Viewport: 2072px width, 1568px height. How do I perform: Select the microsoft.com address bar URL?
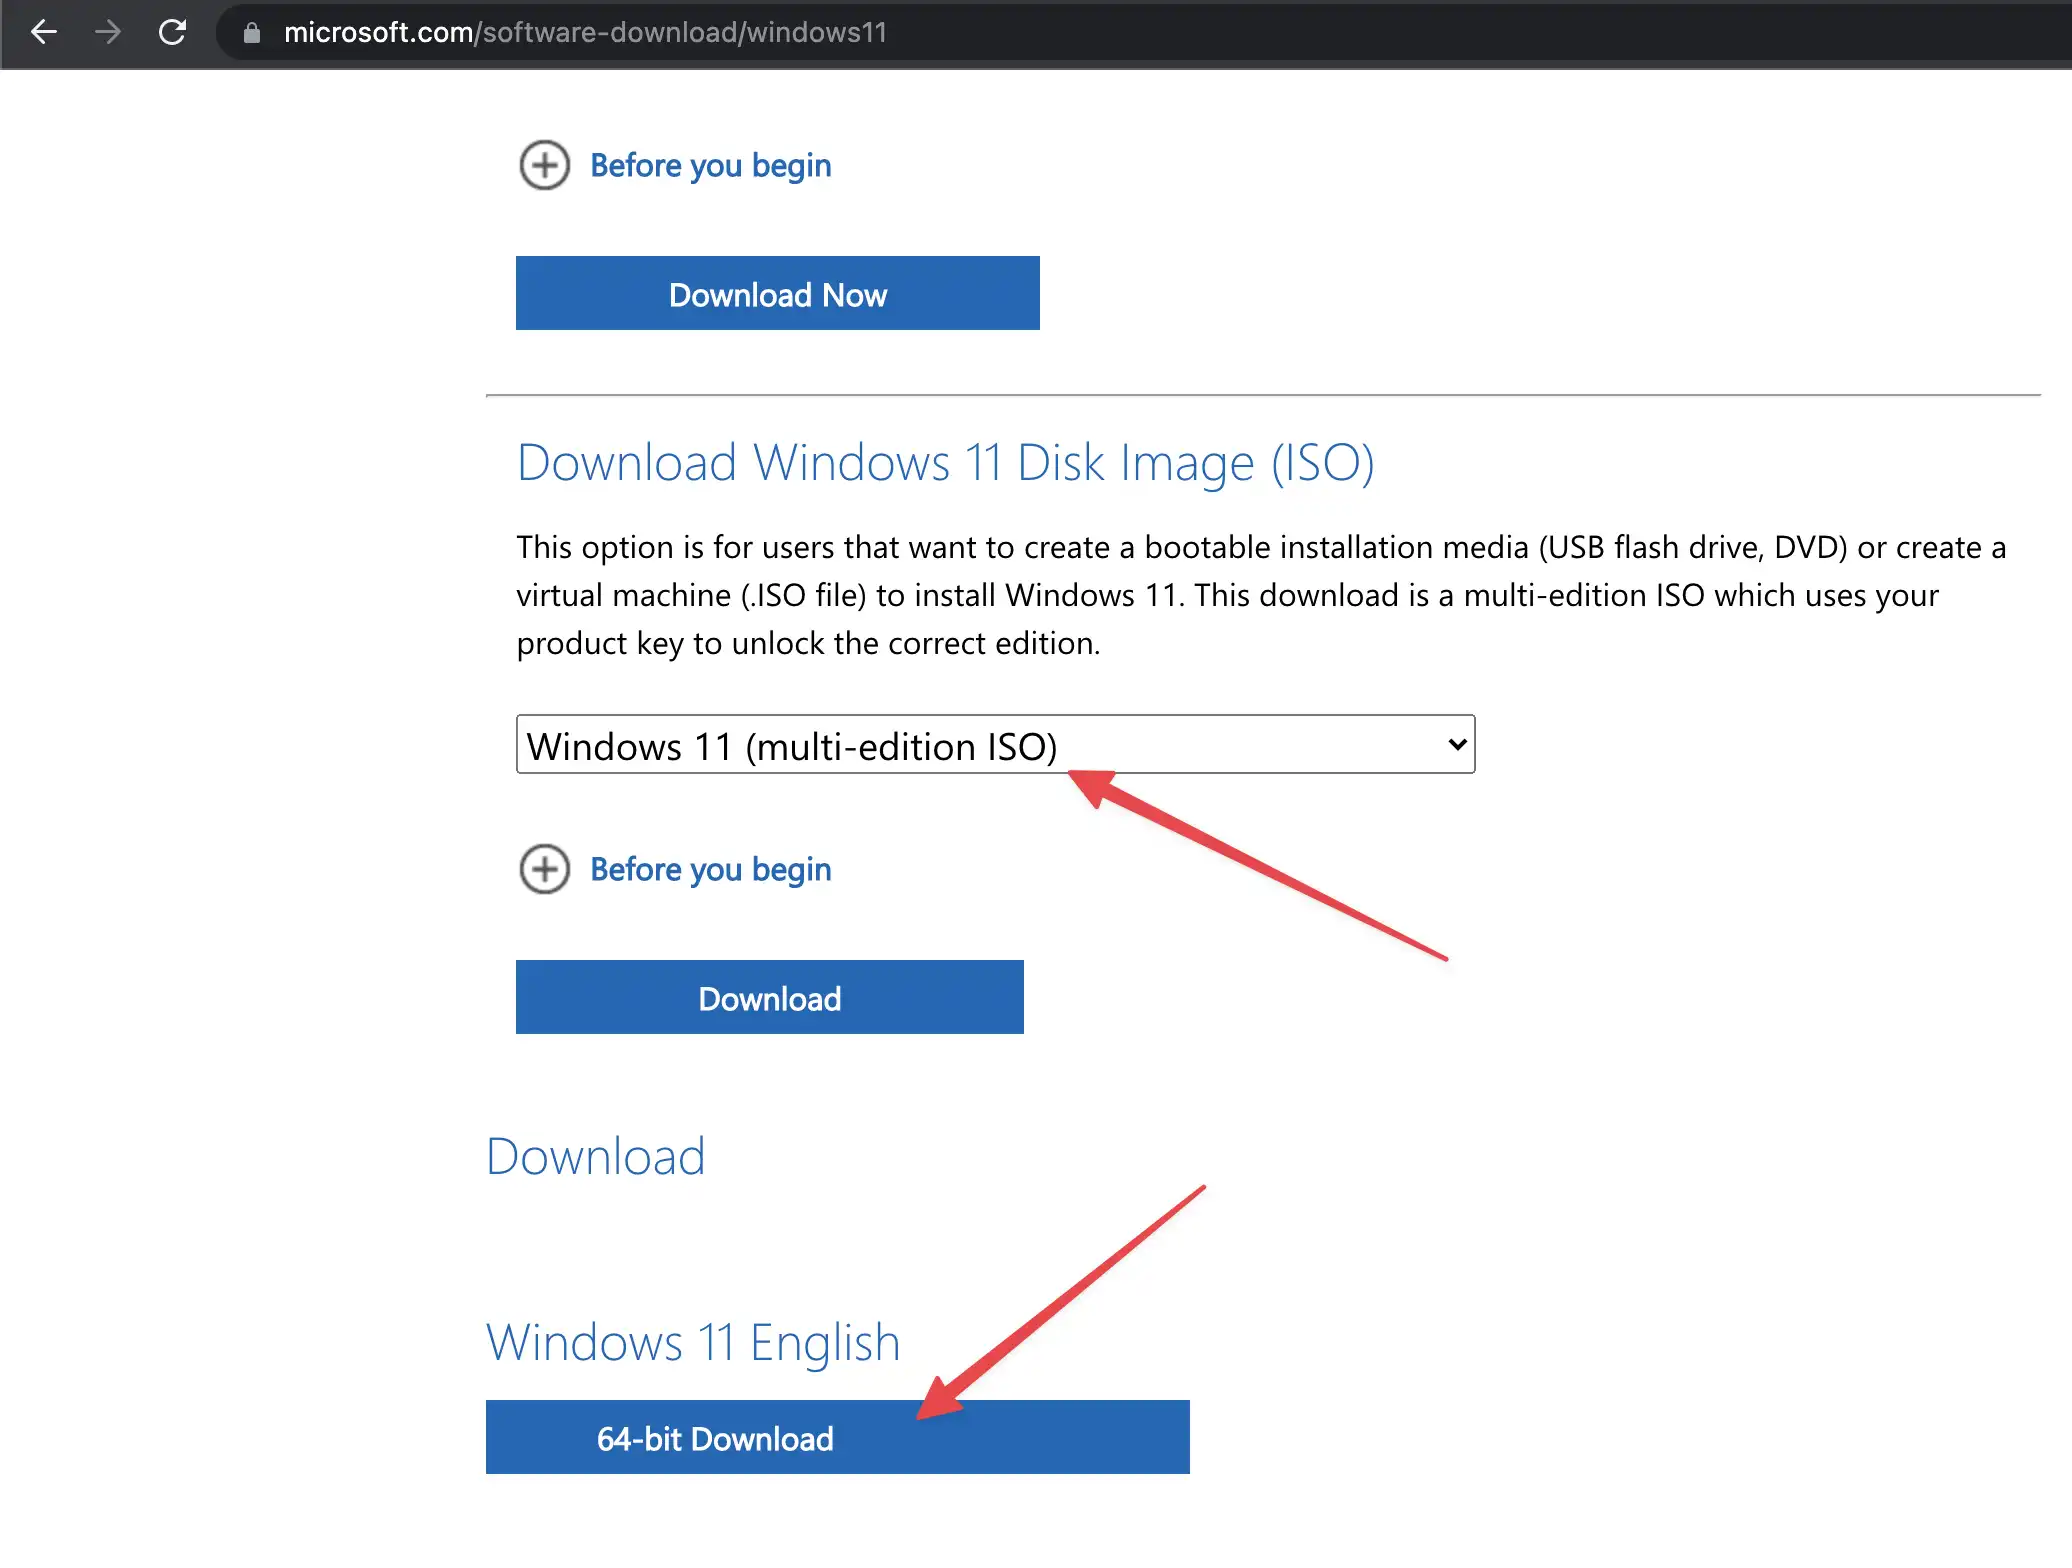pos(585,33)
